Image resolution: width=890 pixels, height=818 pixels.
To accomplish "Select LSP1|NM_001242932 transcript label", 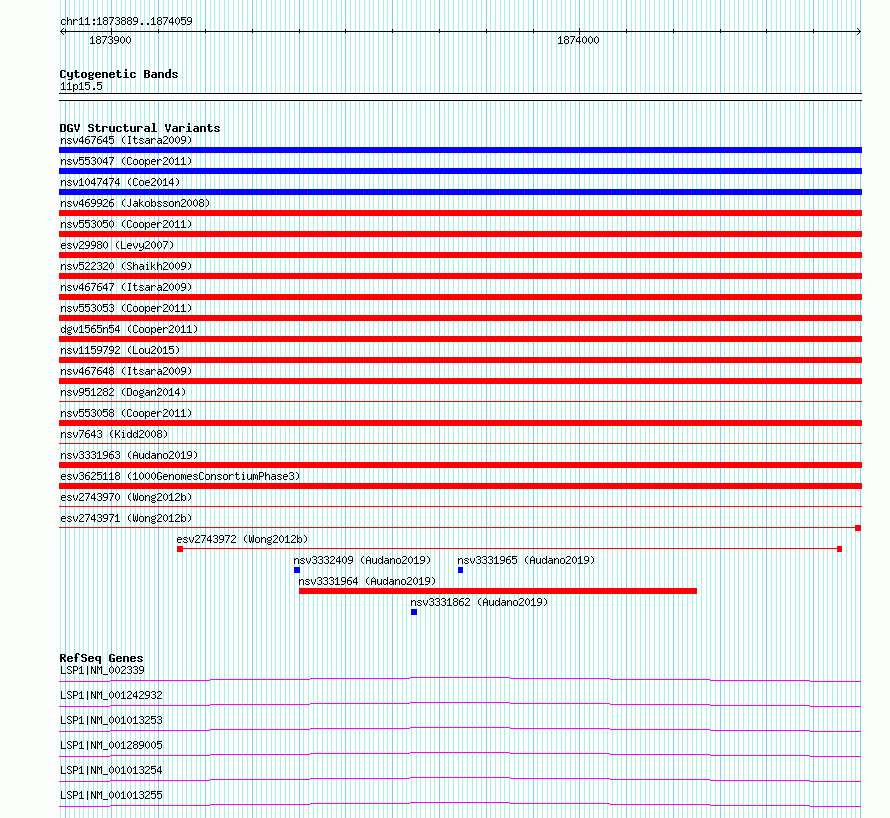I will click(111, 695).
